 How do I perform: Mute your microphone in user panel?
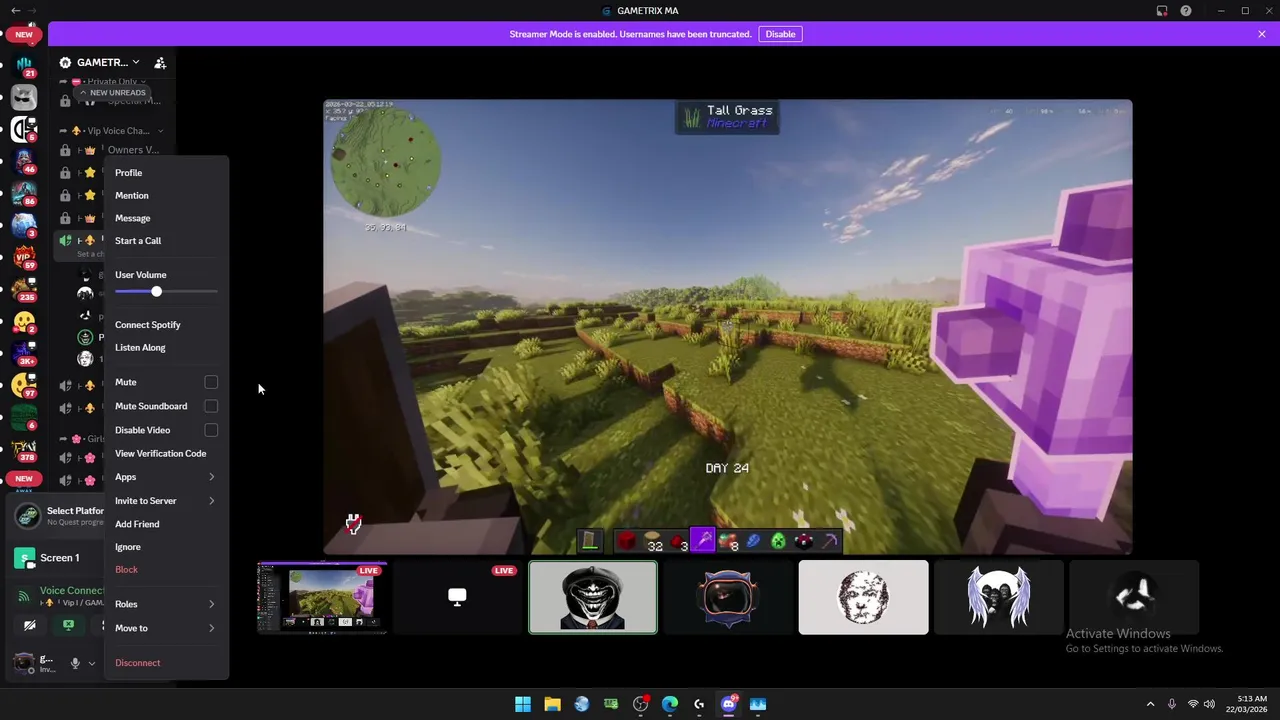point(74,663)
